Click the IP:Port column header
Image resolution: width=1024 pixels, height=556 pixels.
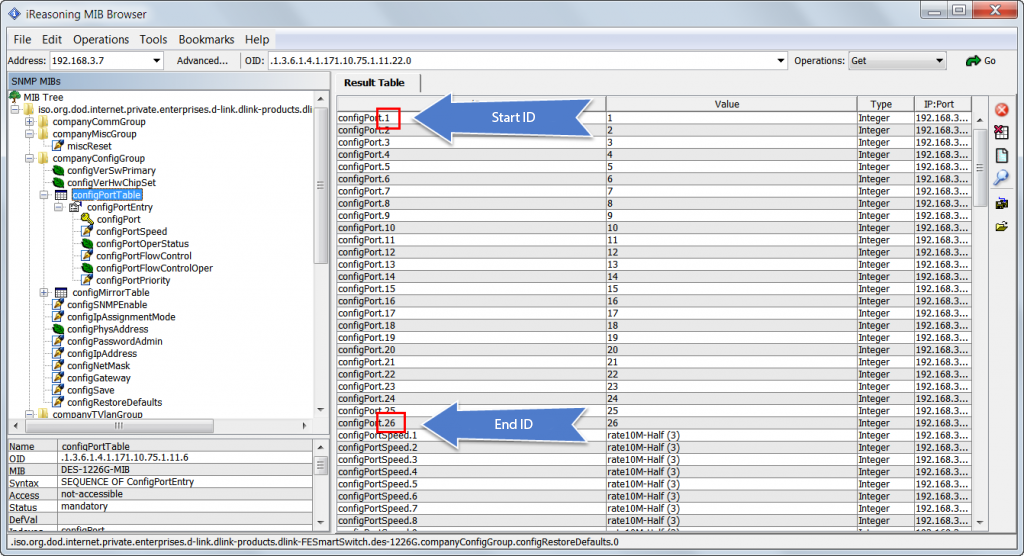(939, 104)
